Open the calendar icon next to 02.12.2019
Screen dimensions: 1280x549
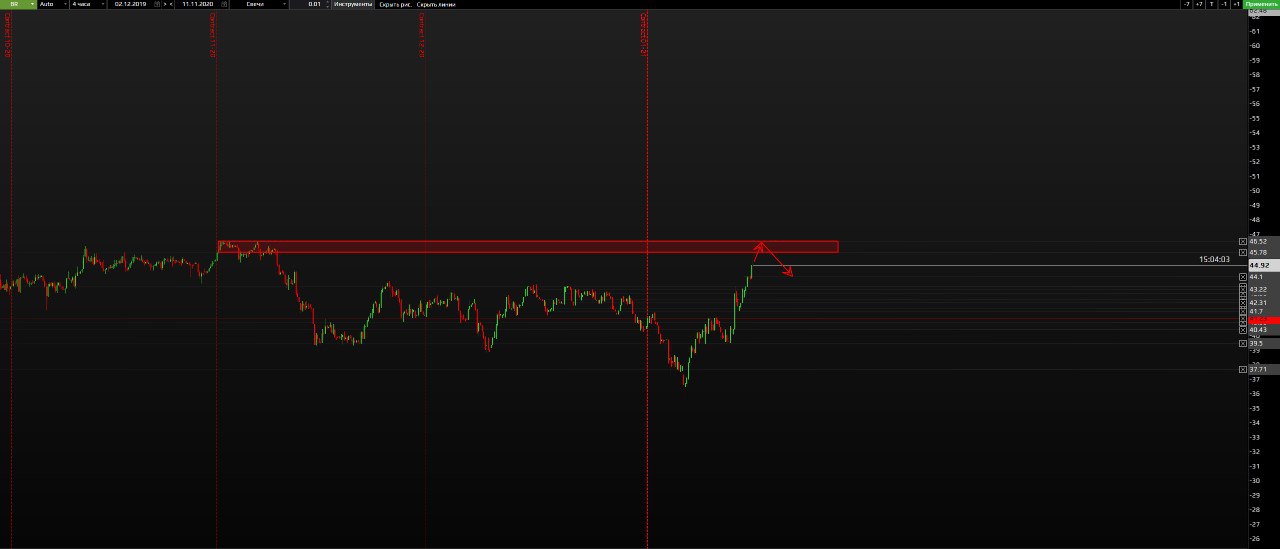157,4
